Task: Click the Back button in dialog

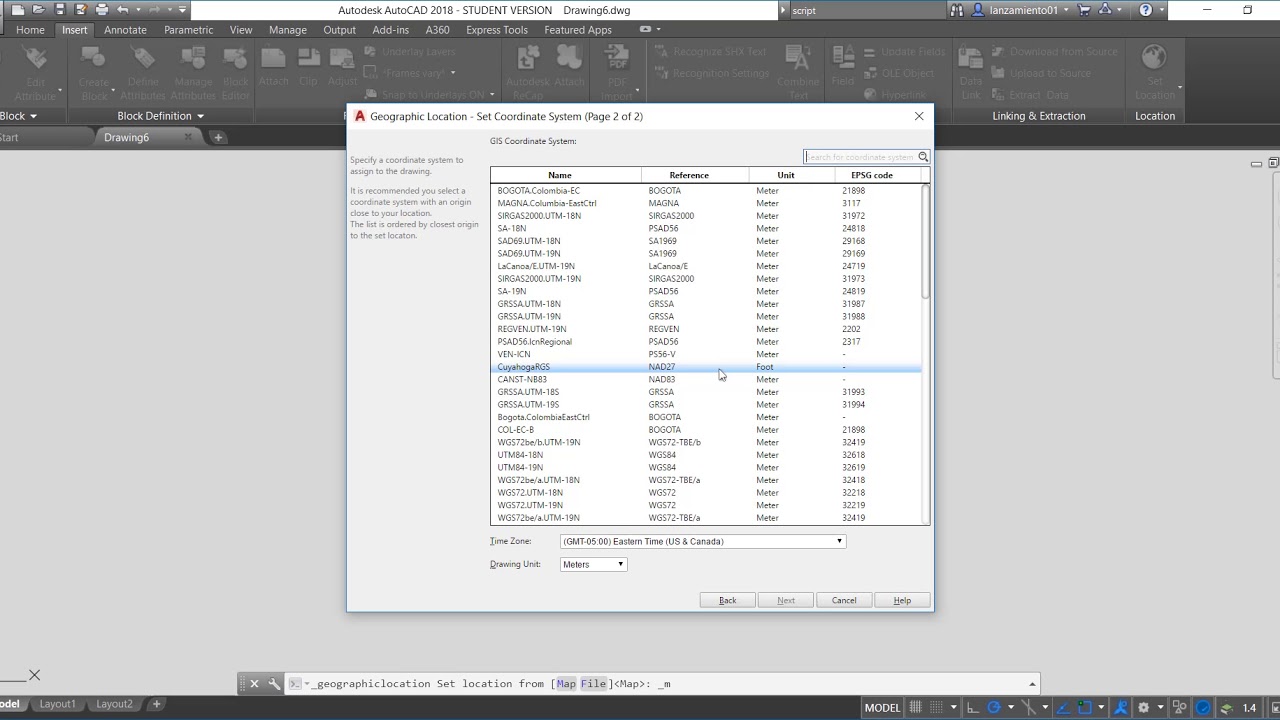Action: pos(727,600)
